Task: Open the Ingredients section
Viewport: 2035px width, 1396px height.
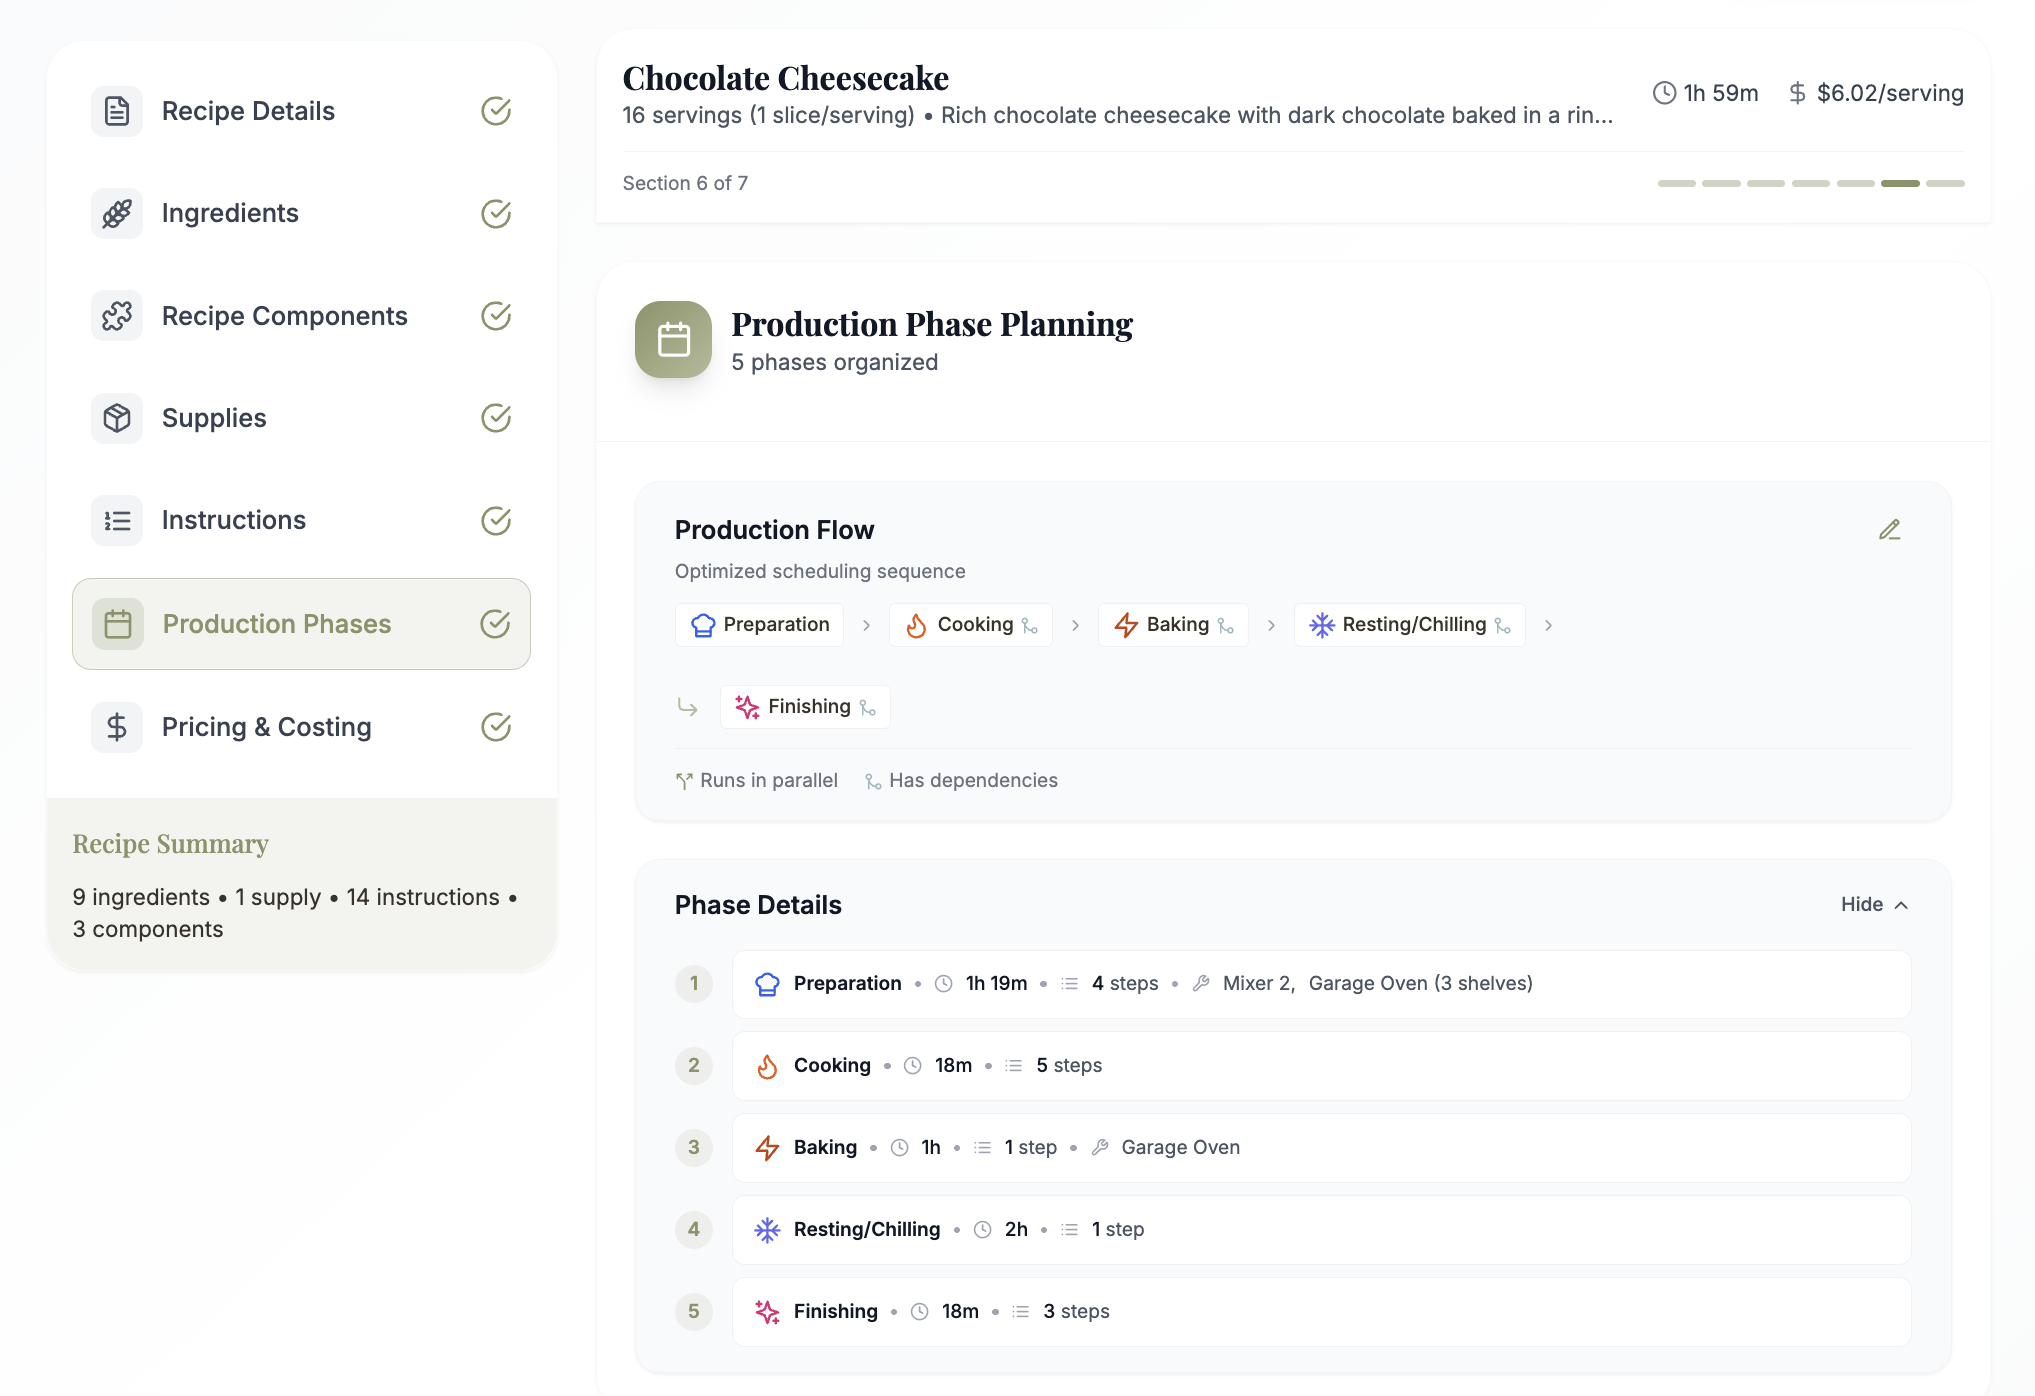Action: pyautogui.click(x=230, y=213)
